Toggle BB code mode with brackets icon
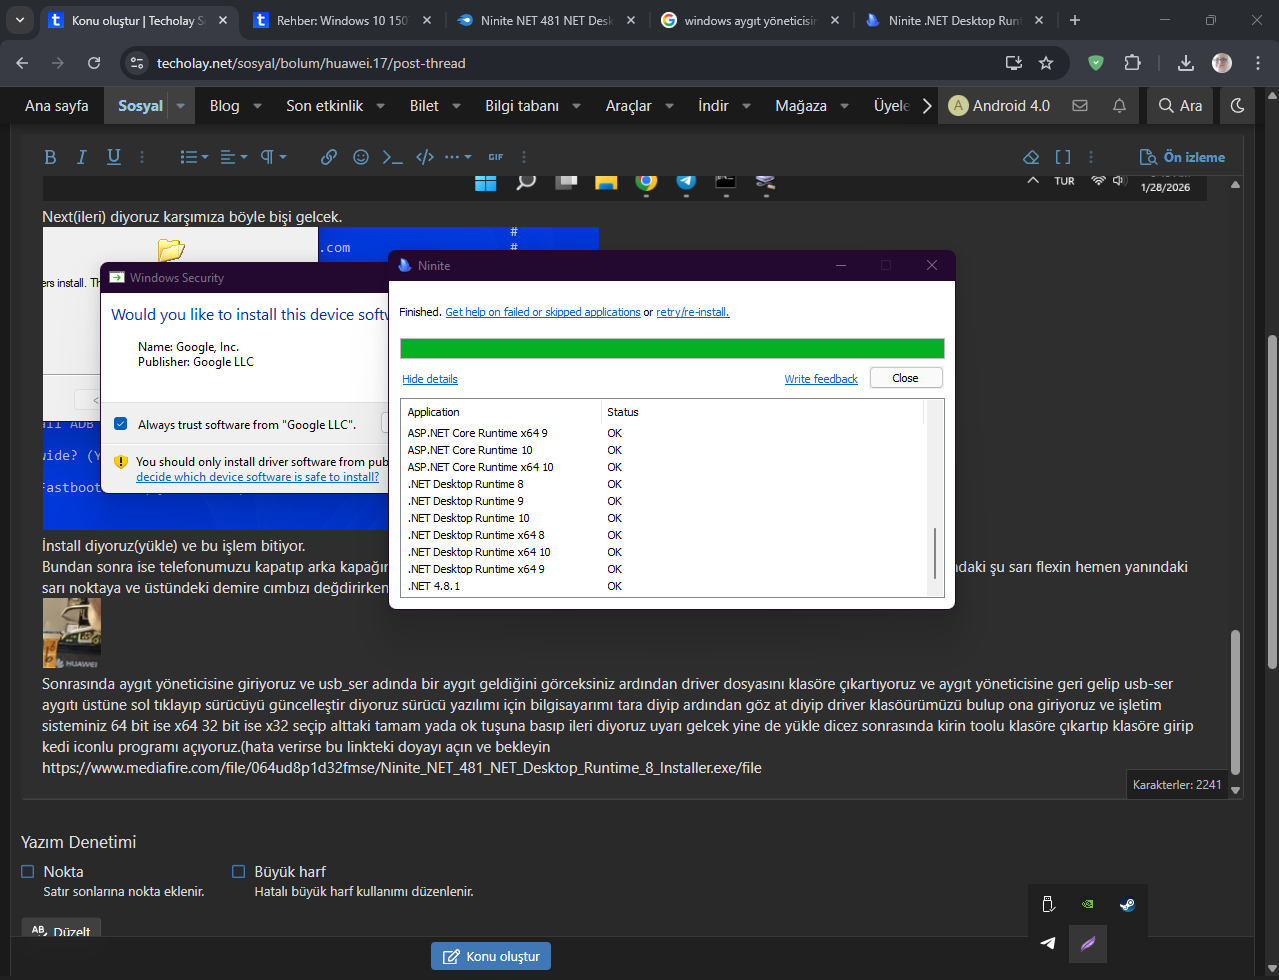This screenshot has width=1279, height=980. point(1063,157)
